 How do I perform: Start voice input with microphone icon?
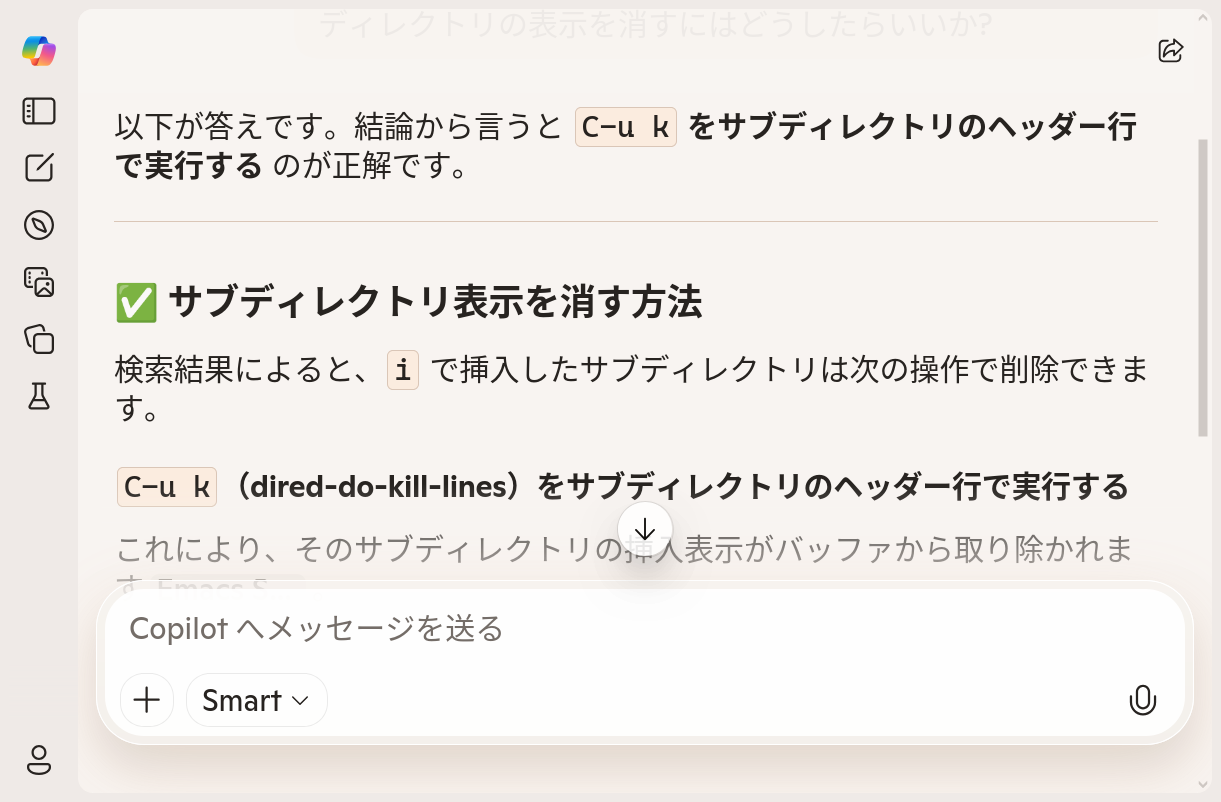[1142, 700]
